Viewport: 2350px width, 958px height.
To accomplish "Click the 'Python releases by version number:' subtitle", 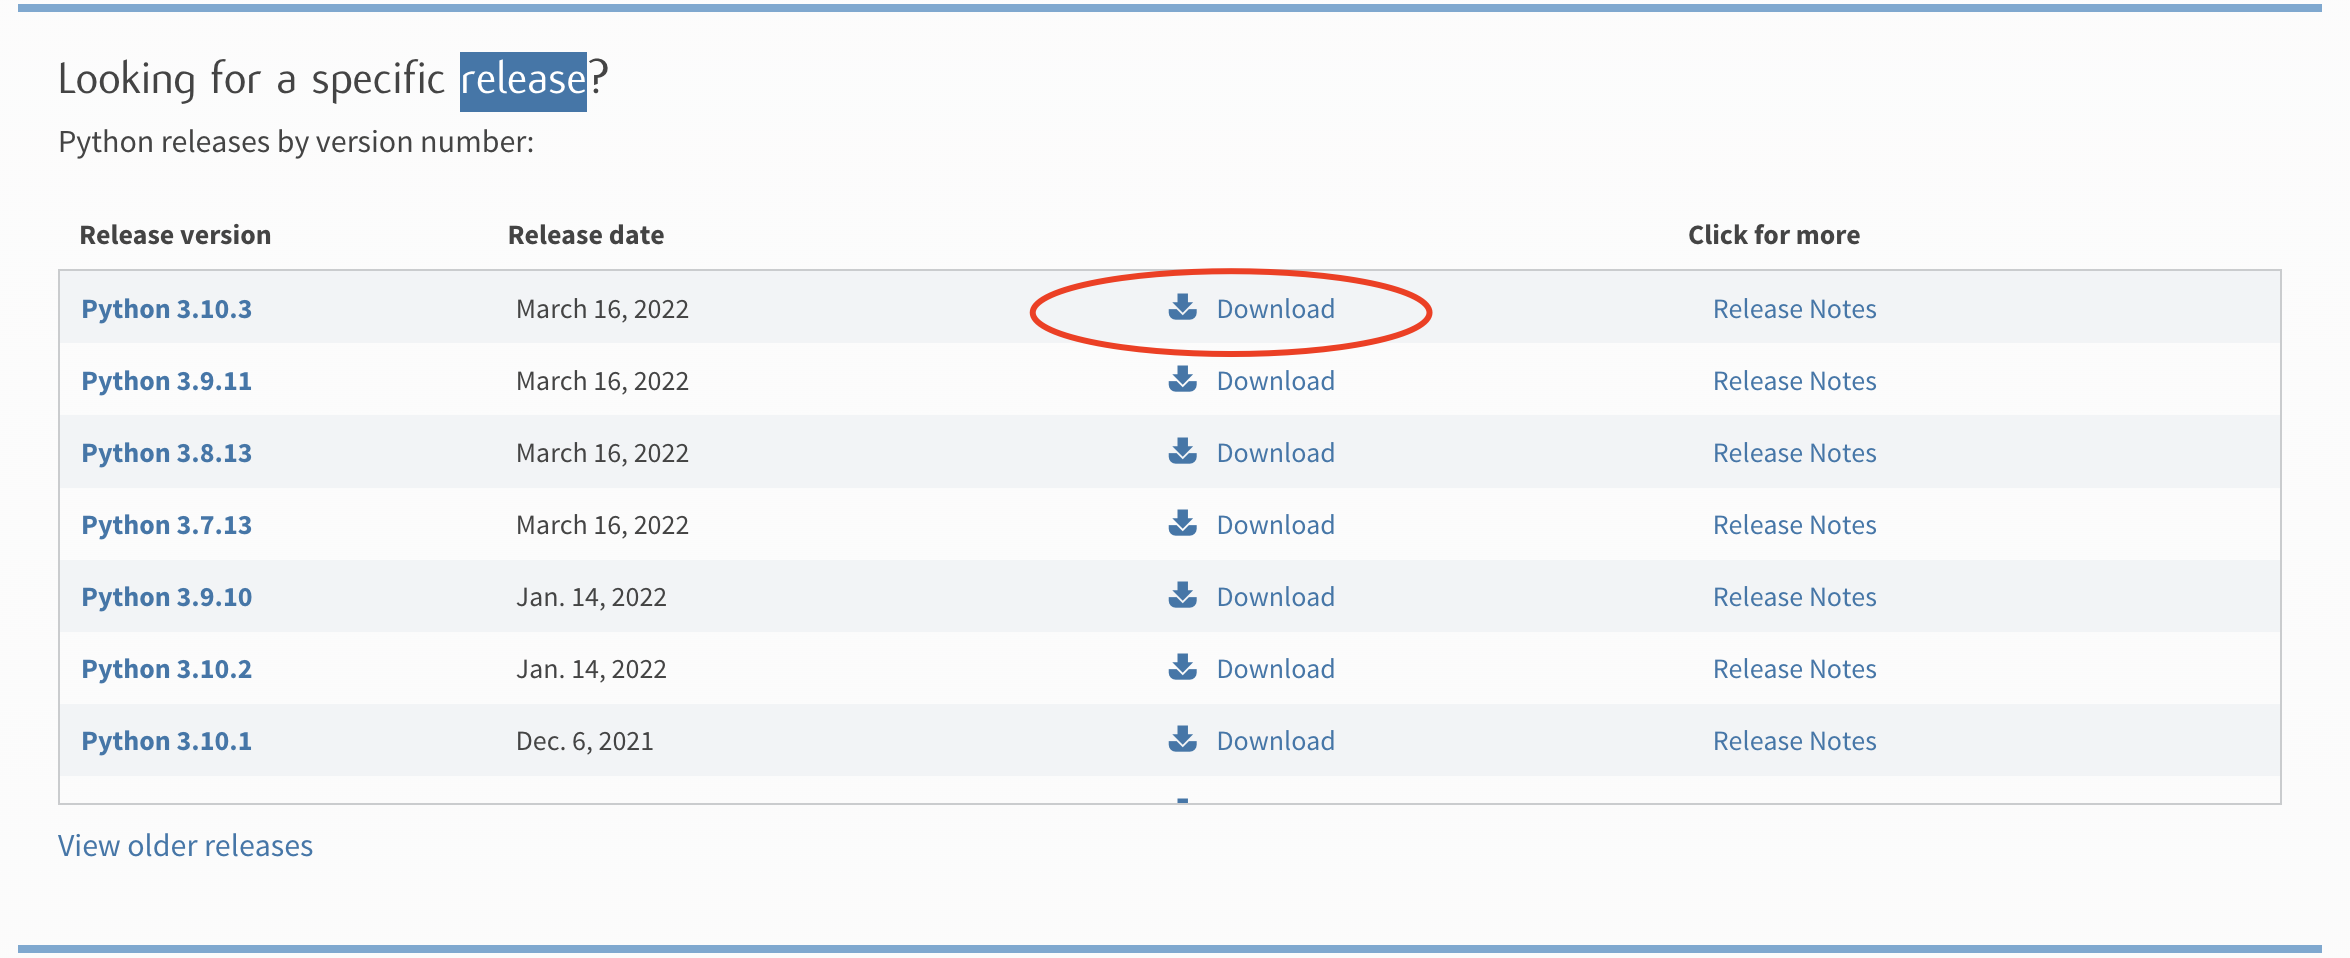I will (296, 142).
